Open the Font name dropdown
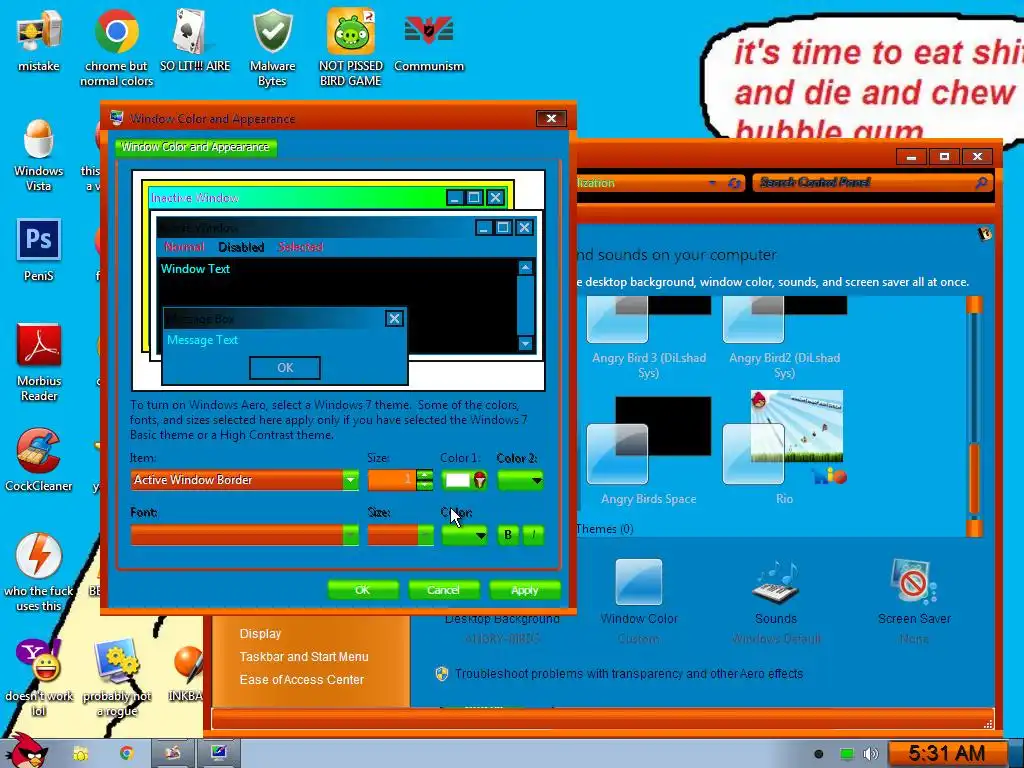This screenshot has height=768, width=1024. click(351, 536)
